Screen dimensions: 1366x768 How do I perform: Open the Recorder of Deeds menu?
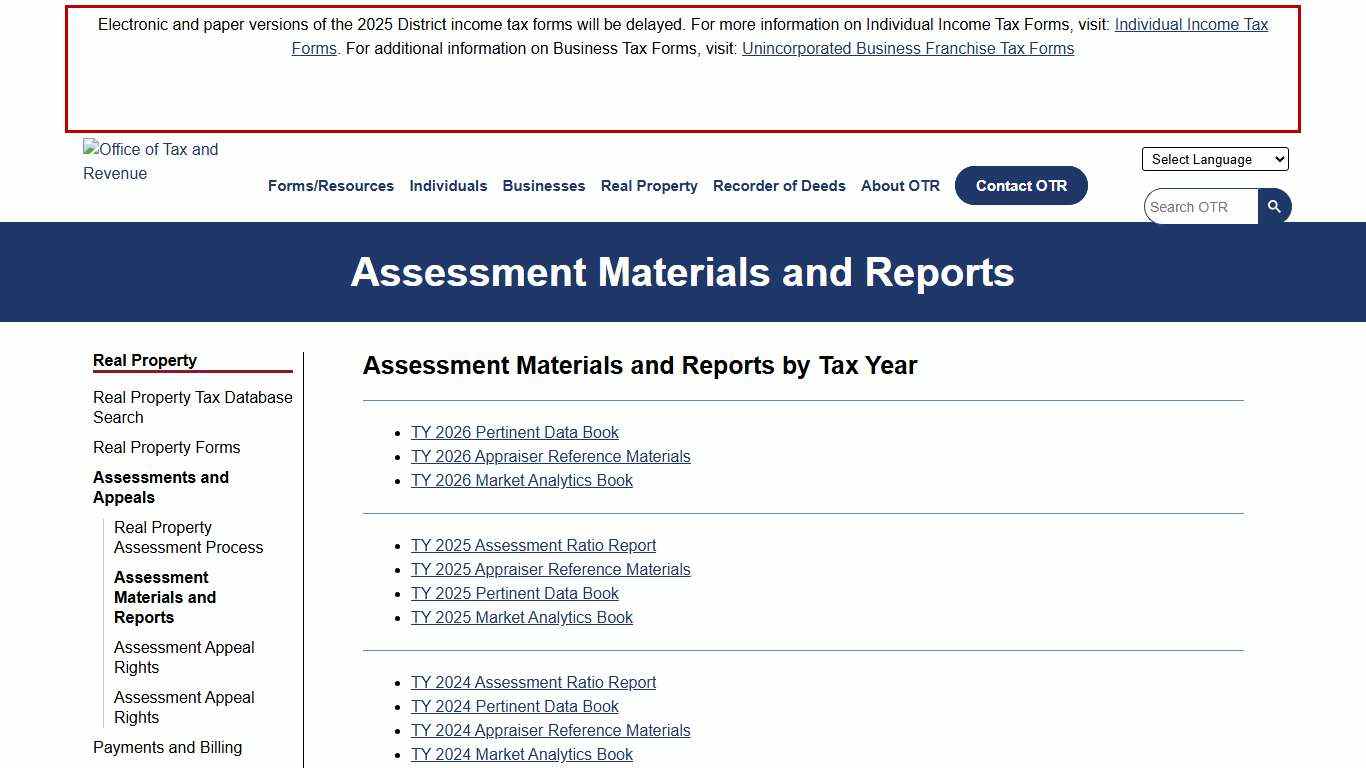779,185
